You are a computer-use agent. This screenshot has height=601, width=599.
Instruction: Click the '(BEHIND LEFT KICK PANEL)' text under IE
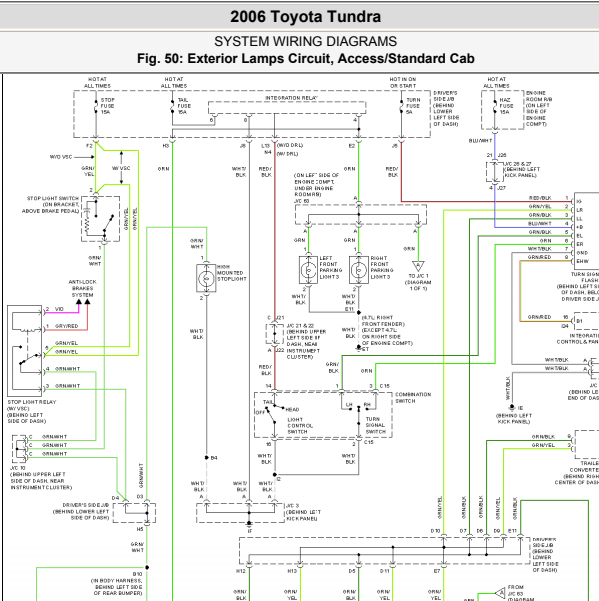[x=514, y=419]
